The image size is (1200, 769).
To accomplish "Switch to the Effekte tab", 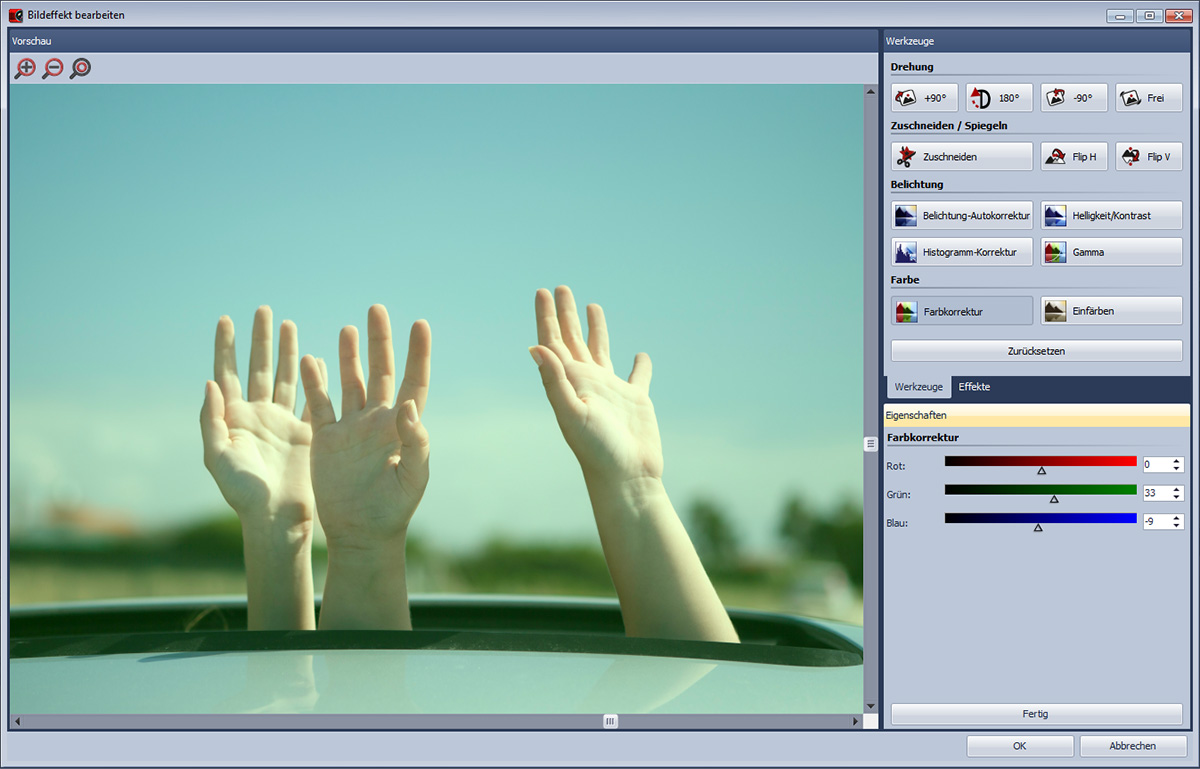I will [x=974, y=387].
